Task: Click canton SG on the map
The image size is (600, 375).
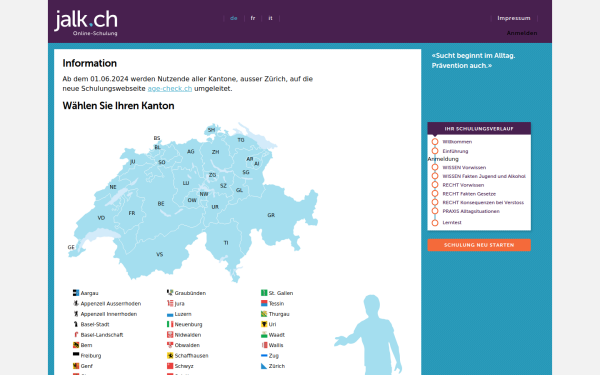Action: pos(246,172)
